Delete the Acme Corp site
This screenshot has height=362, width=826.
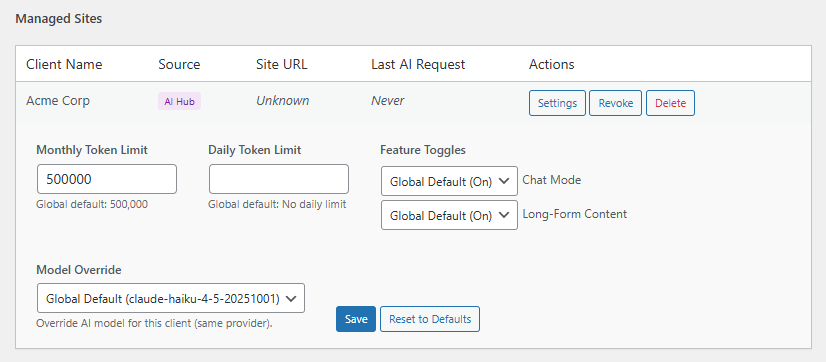670,103
